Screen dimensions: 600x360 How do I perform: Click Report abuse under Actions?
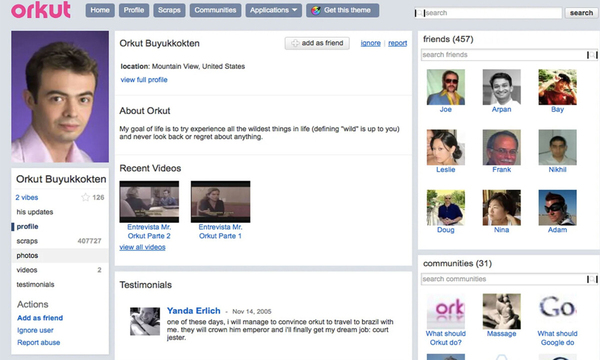39,342
